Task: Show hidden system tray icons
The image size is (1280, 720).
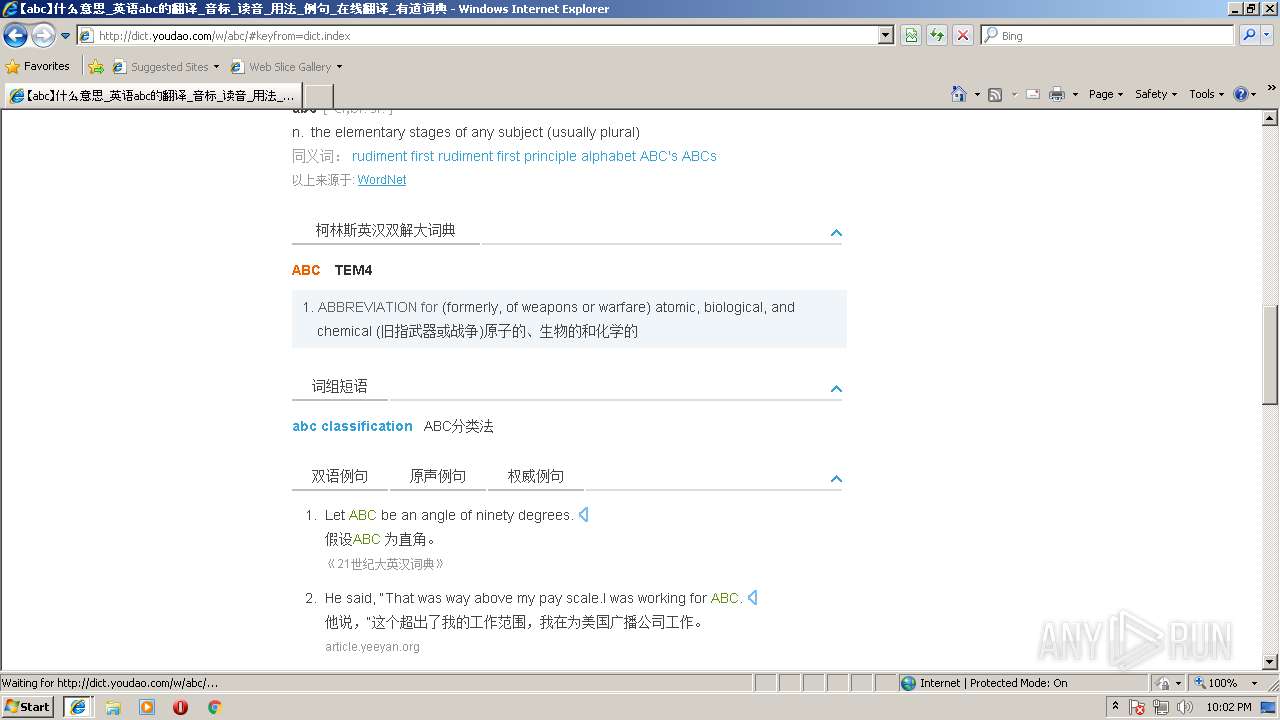Action: coord(1116,707)
